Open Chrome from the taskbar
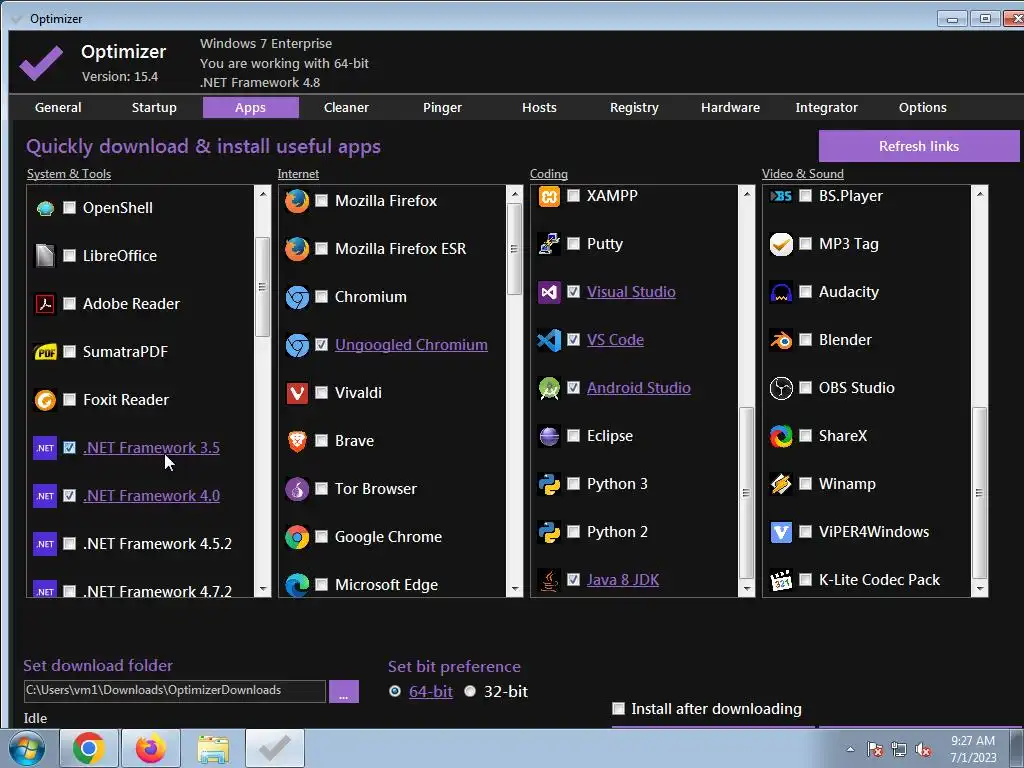The height and width of the screenshot is (768, 1024). (x=89, y=748)
